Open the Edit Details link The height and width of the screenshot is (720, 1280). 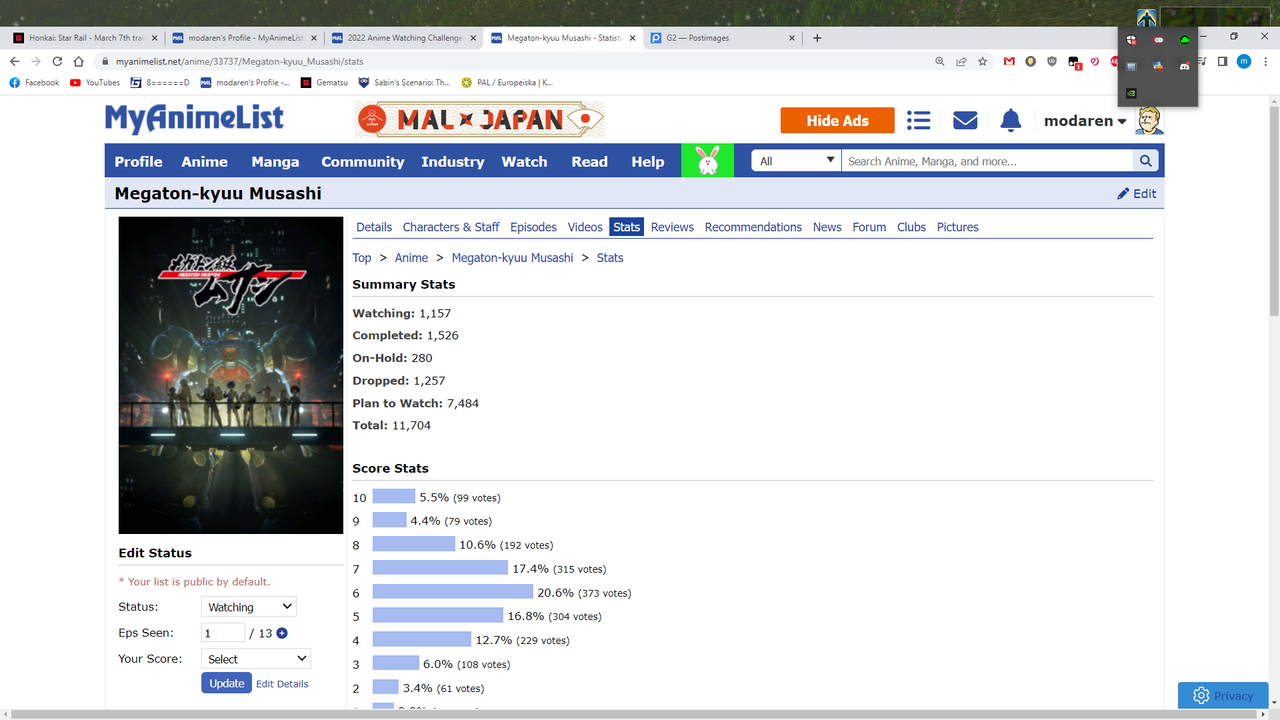(282, 684)
